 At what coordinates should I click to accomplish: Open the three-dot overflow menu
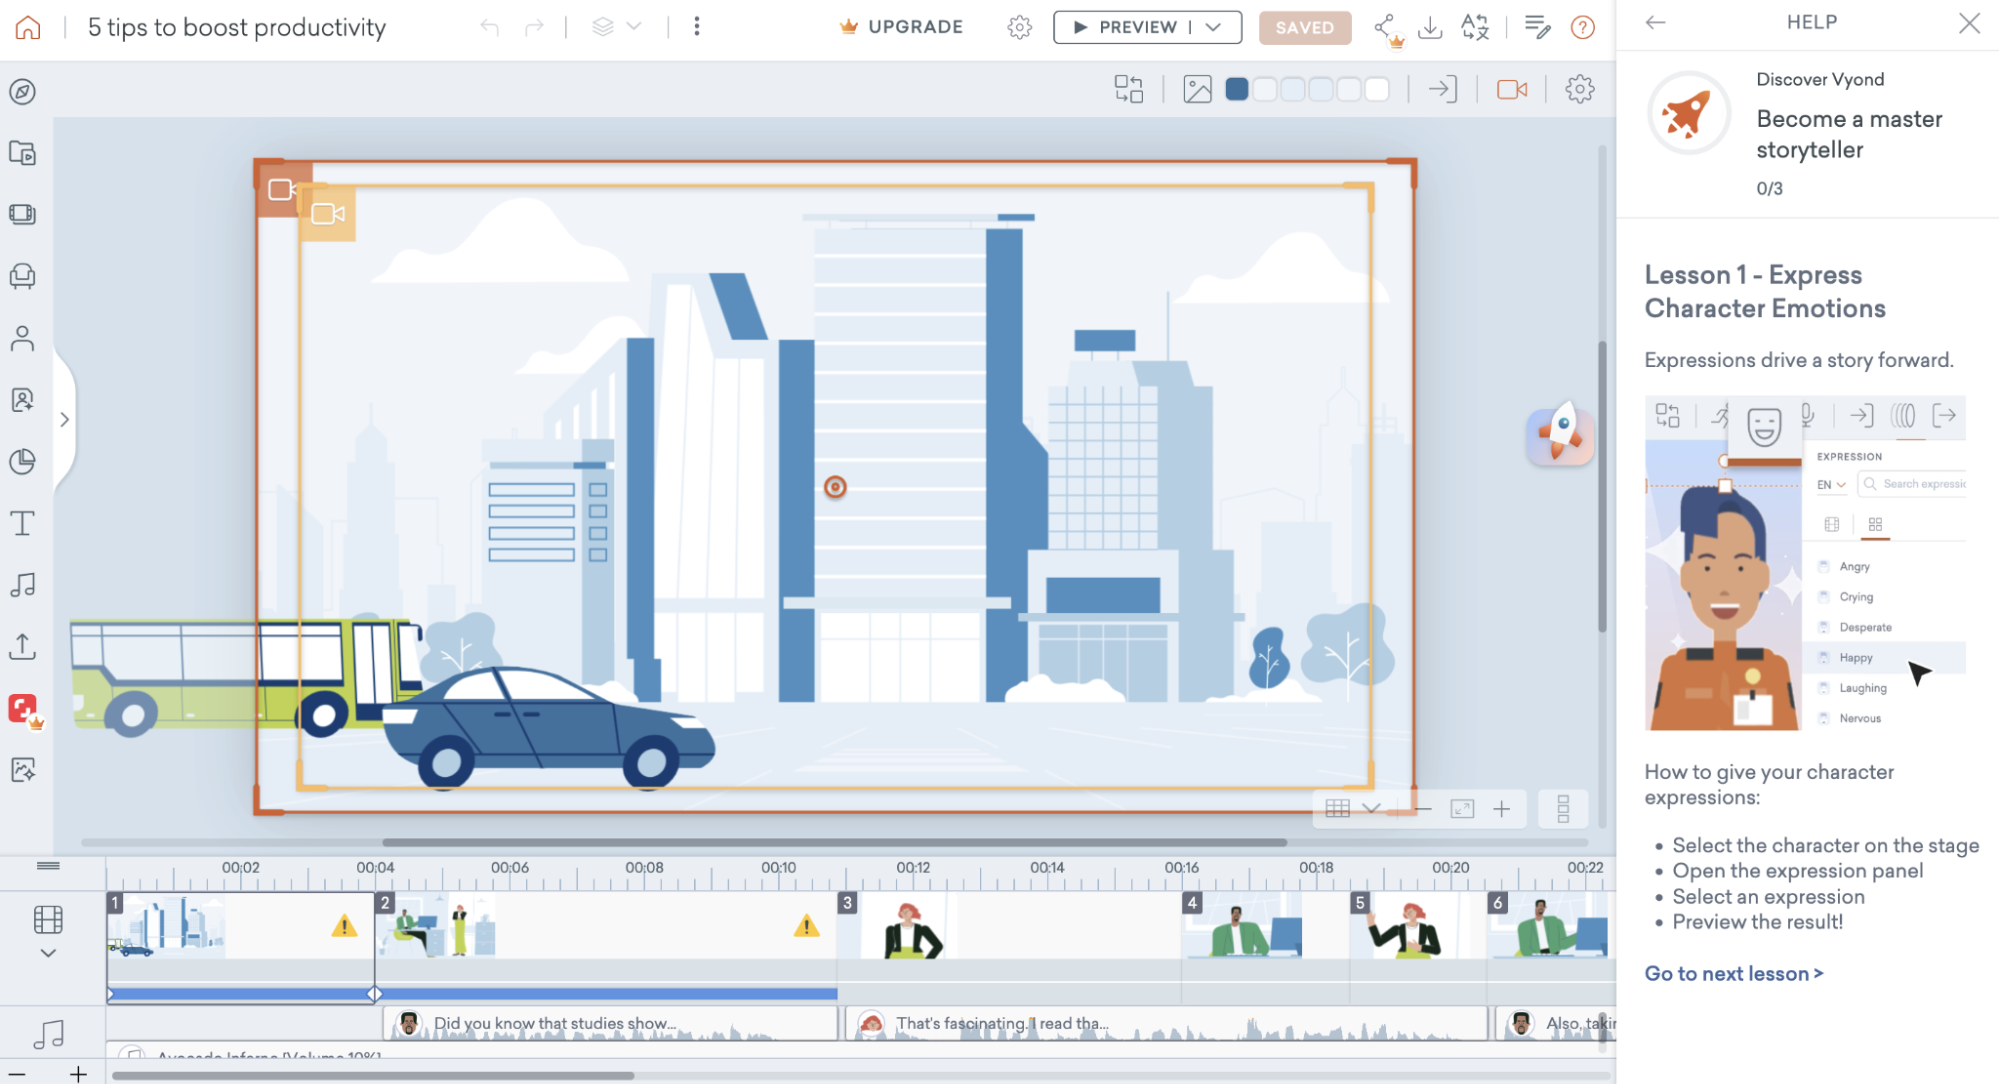[696, 27]
